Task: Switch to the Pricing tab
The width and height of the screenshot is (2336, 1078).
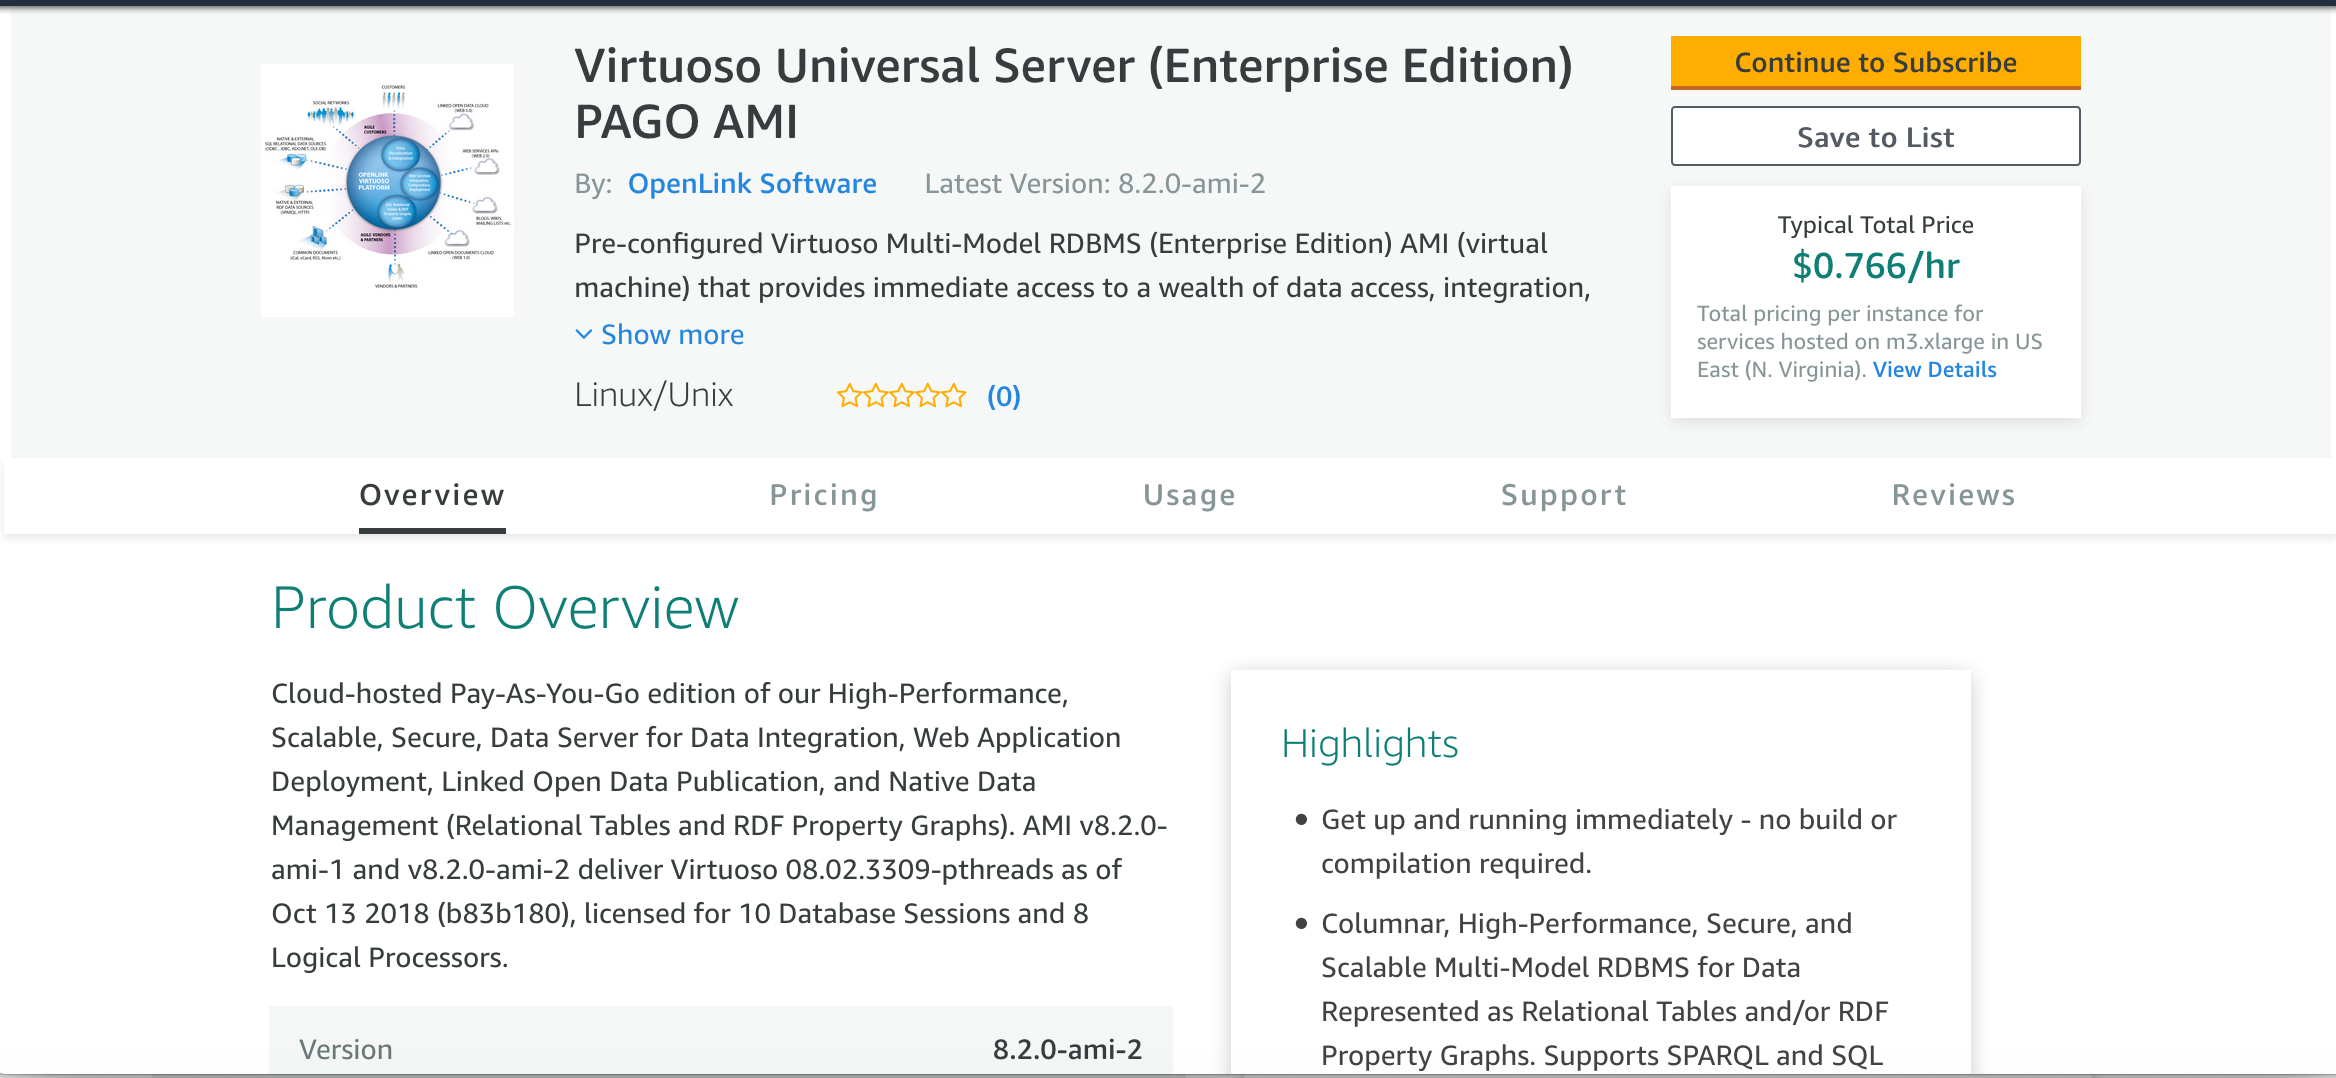Action: pyautogui.click(x=824, y=495)
